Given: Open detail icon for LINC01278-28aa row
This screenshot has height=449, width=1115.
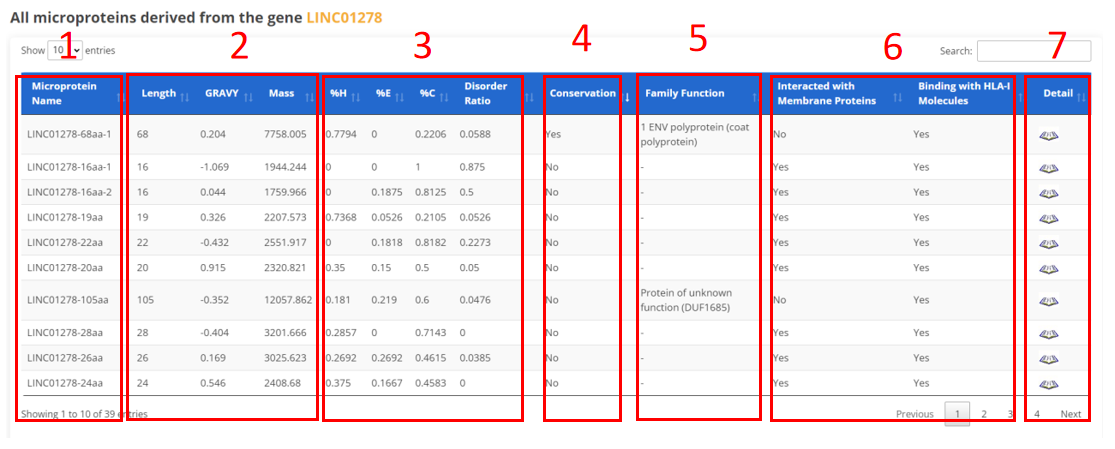Looking at the screenshot, I should coord(1048,333).
